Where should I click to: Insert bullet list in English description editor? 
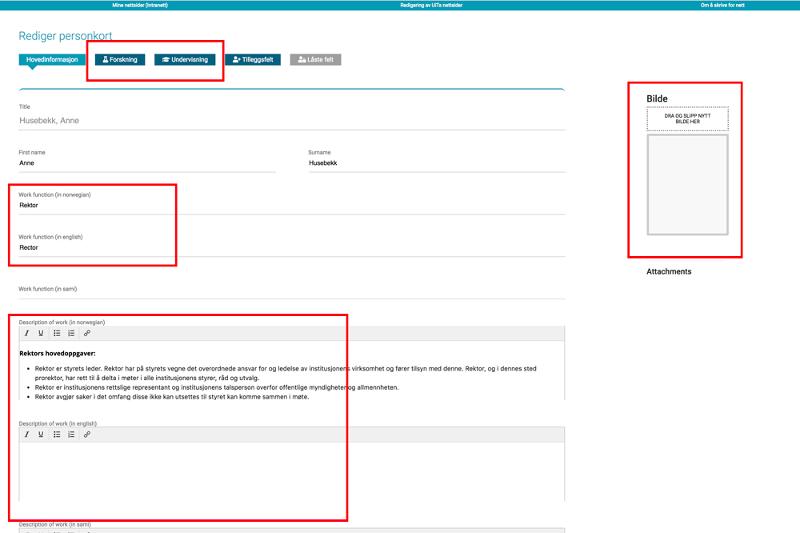coord(55,435)
